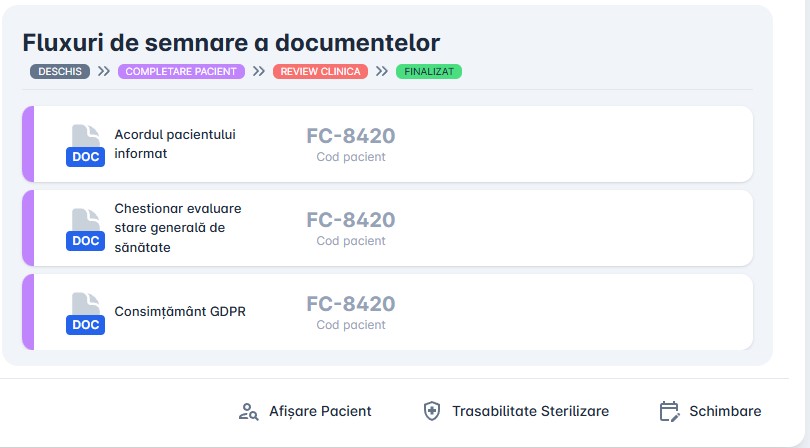Open Afișare Pacient
This screenshot has width=810, height=448.
tap(319, 411)
